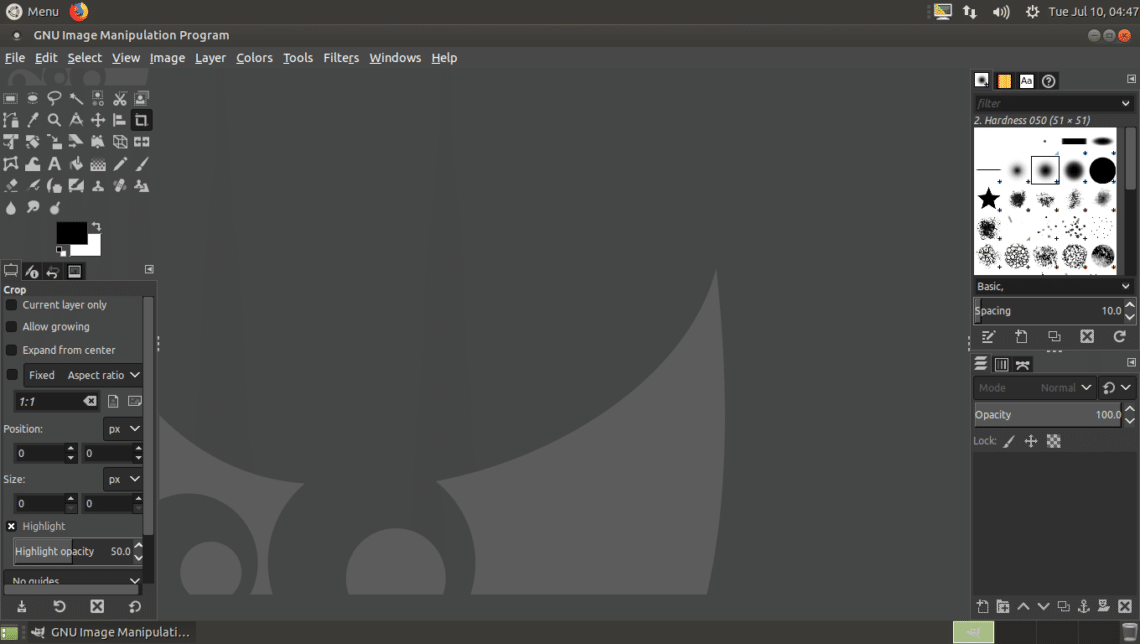Image resolution: width=1140 pixels, height=644 pixels.
Task: Click the layer Opacity slider
Action: click(x=1047, y=414)
